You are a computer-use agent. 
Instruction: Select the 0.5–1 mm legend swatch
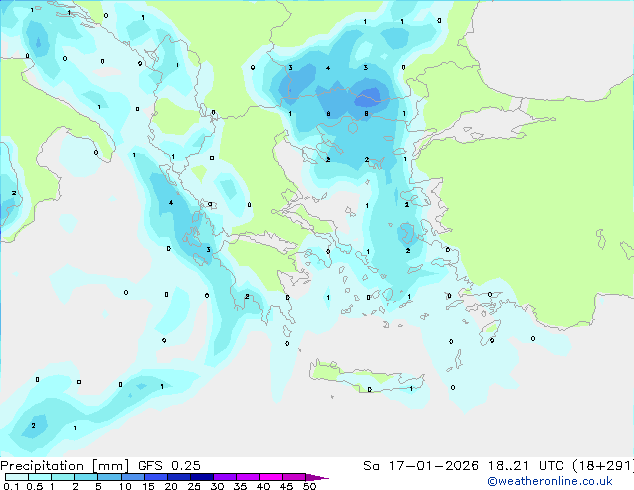point(40,477)
